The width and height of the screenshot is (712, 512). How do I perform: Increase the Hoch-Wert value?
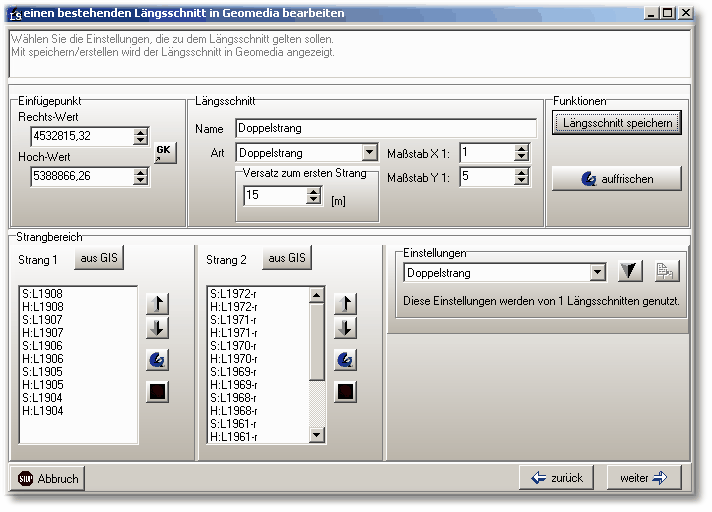pyautogui.click(x=141, y=172)
